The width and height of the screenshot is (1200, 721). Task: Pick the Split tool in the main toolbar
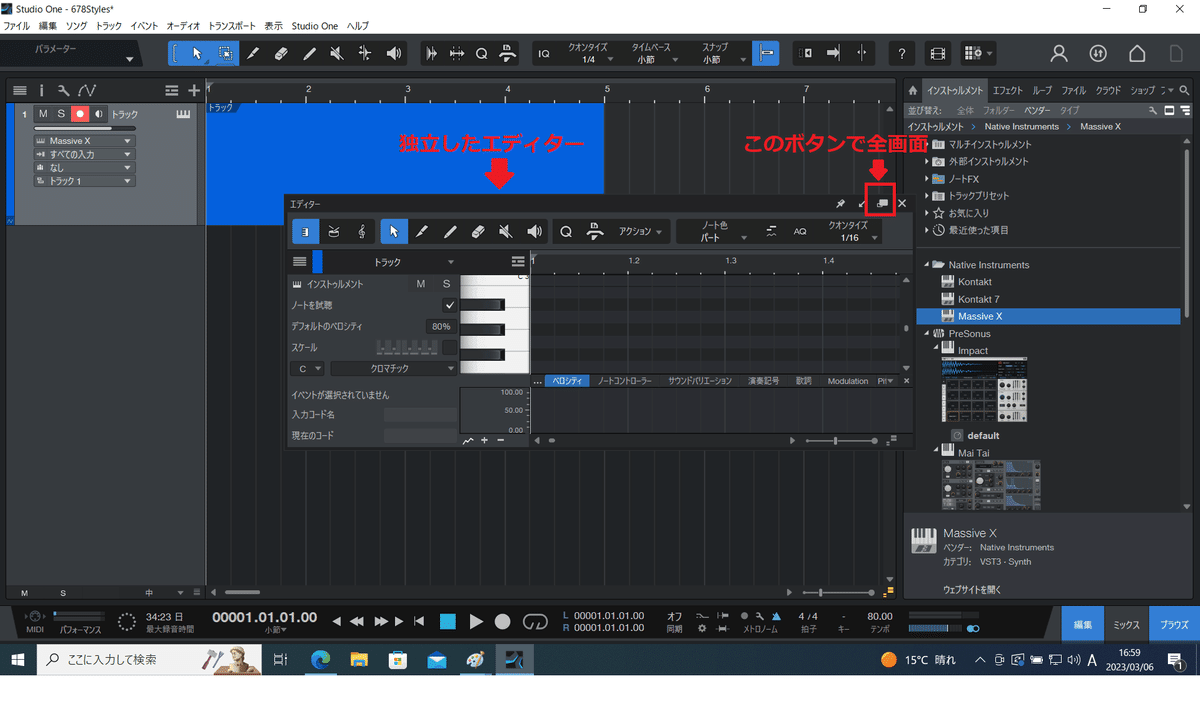[253, 54]
